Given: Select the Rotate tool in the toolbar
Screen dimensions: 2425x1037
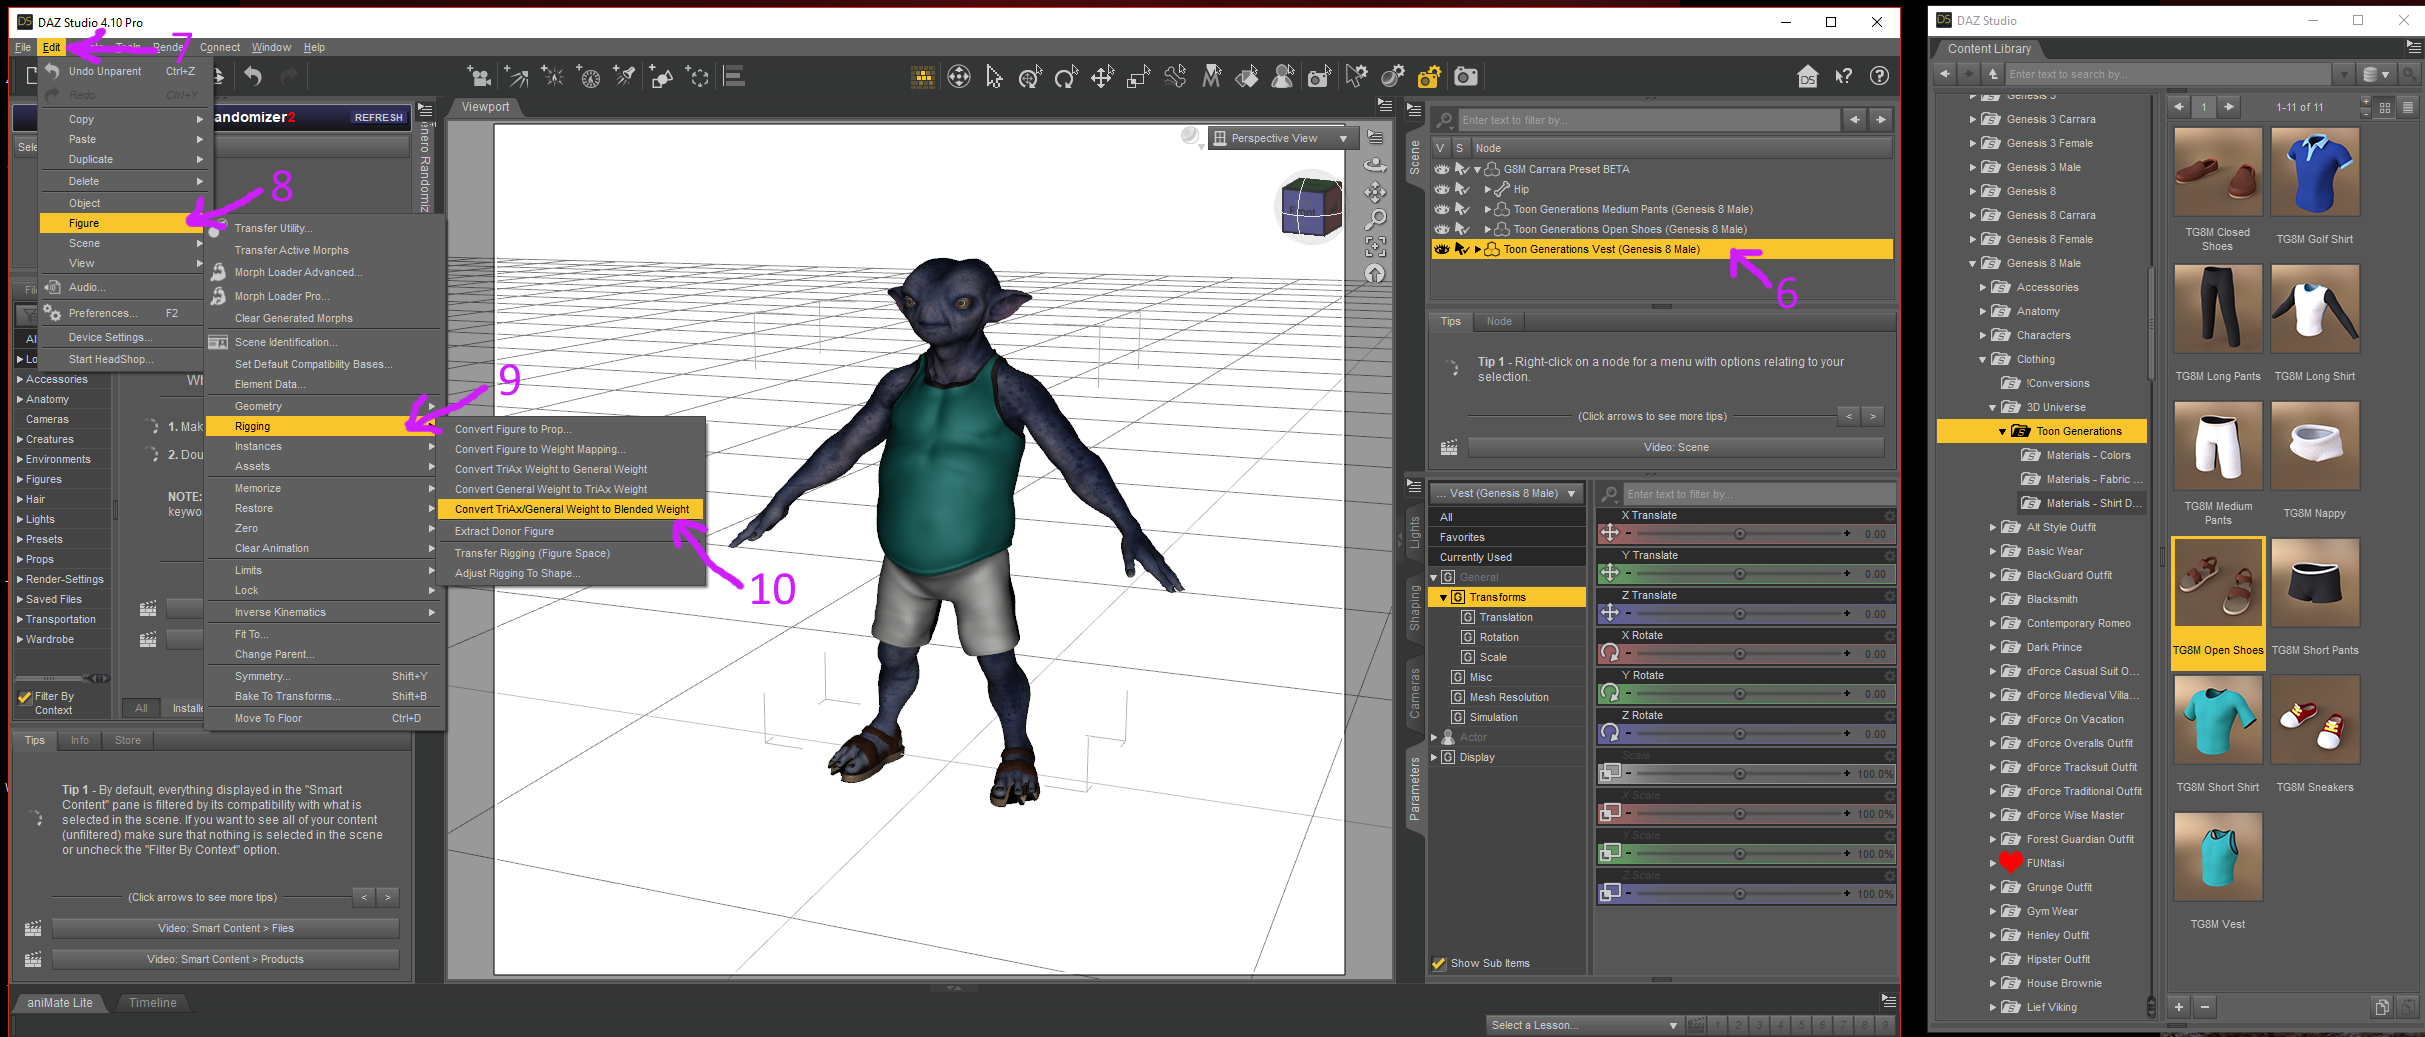Looking at the screenshot, I should coord(1066,77).
